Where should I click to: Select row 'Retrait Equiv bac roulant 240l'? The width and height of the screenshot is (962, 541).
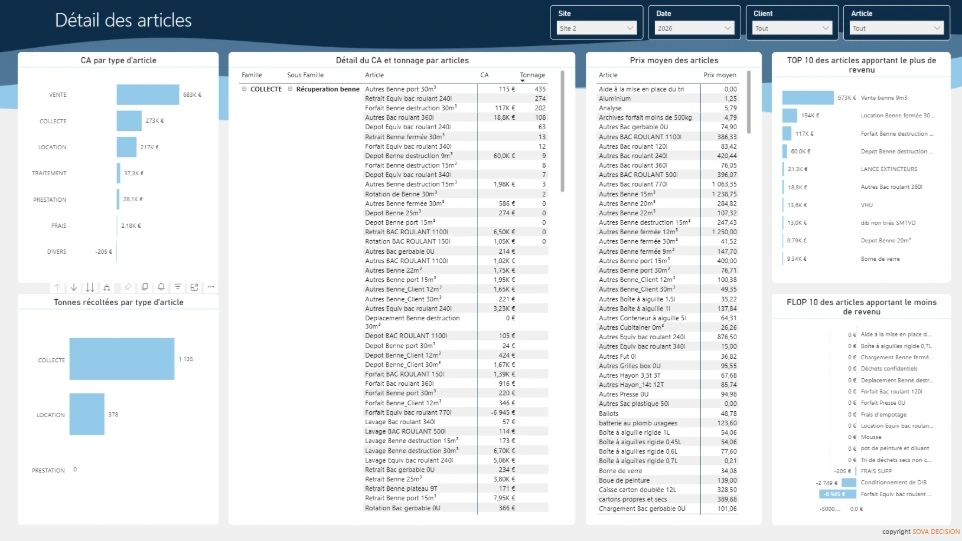click(455, 98)
